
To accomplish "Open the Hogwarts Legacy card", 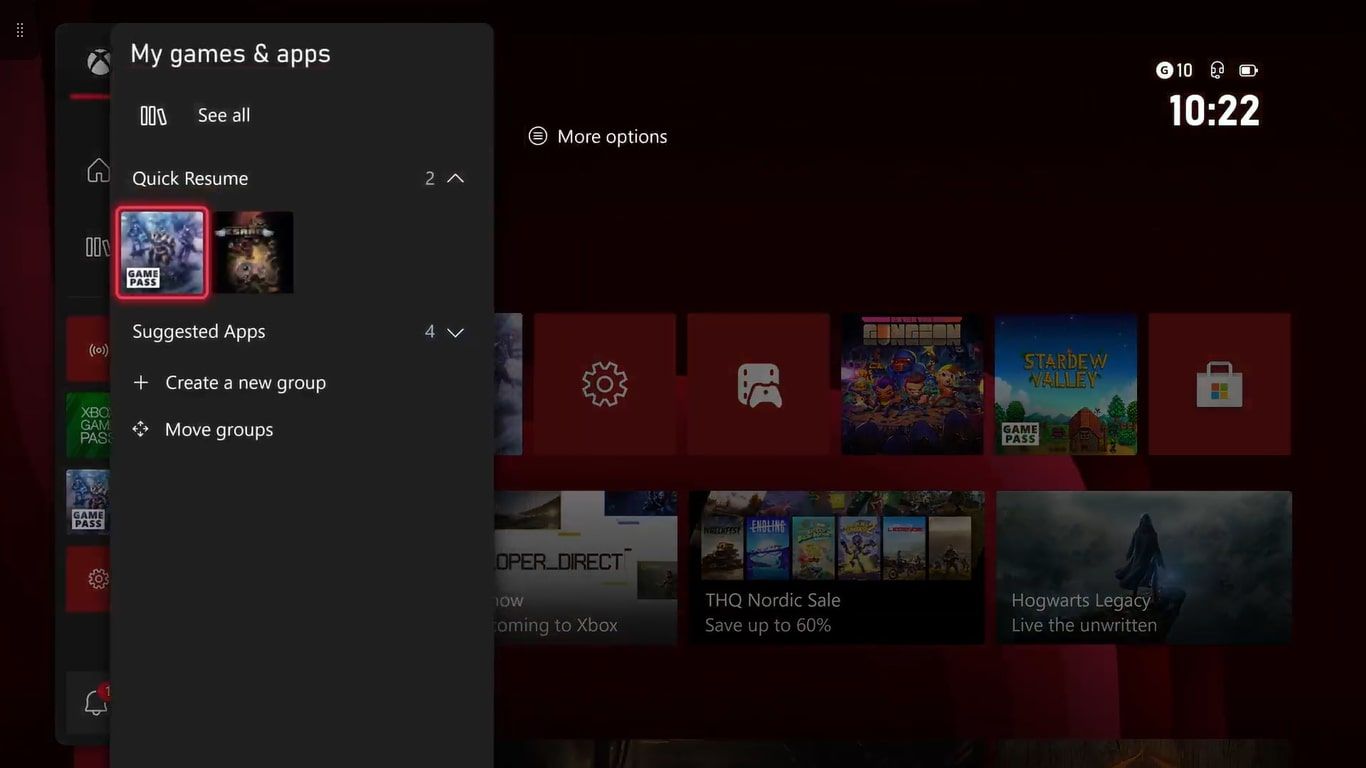I will point(1144,567).
